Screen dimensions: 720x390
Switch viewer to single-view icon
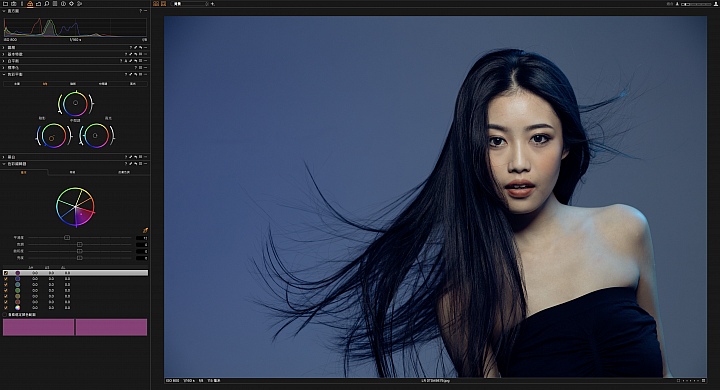163,4
